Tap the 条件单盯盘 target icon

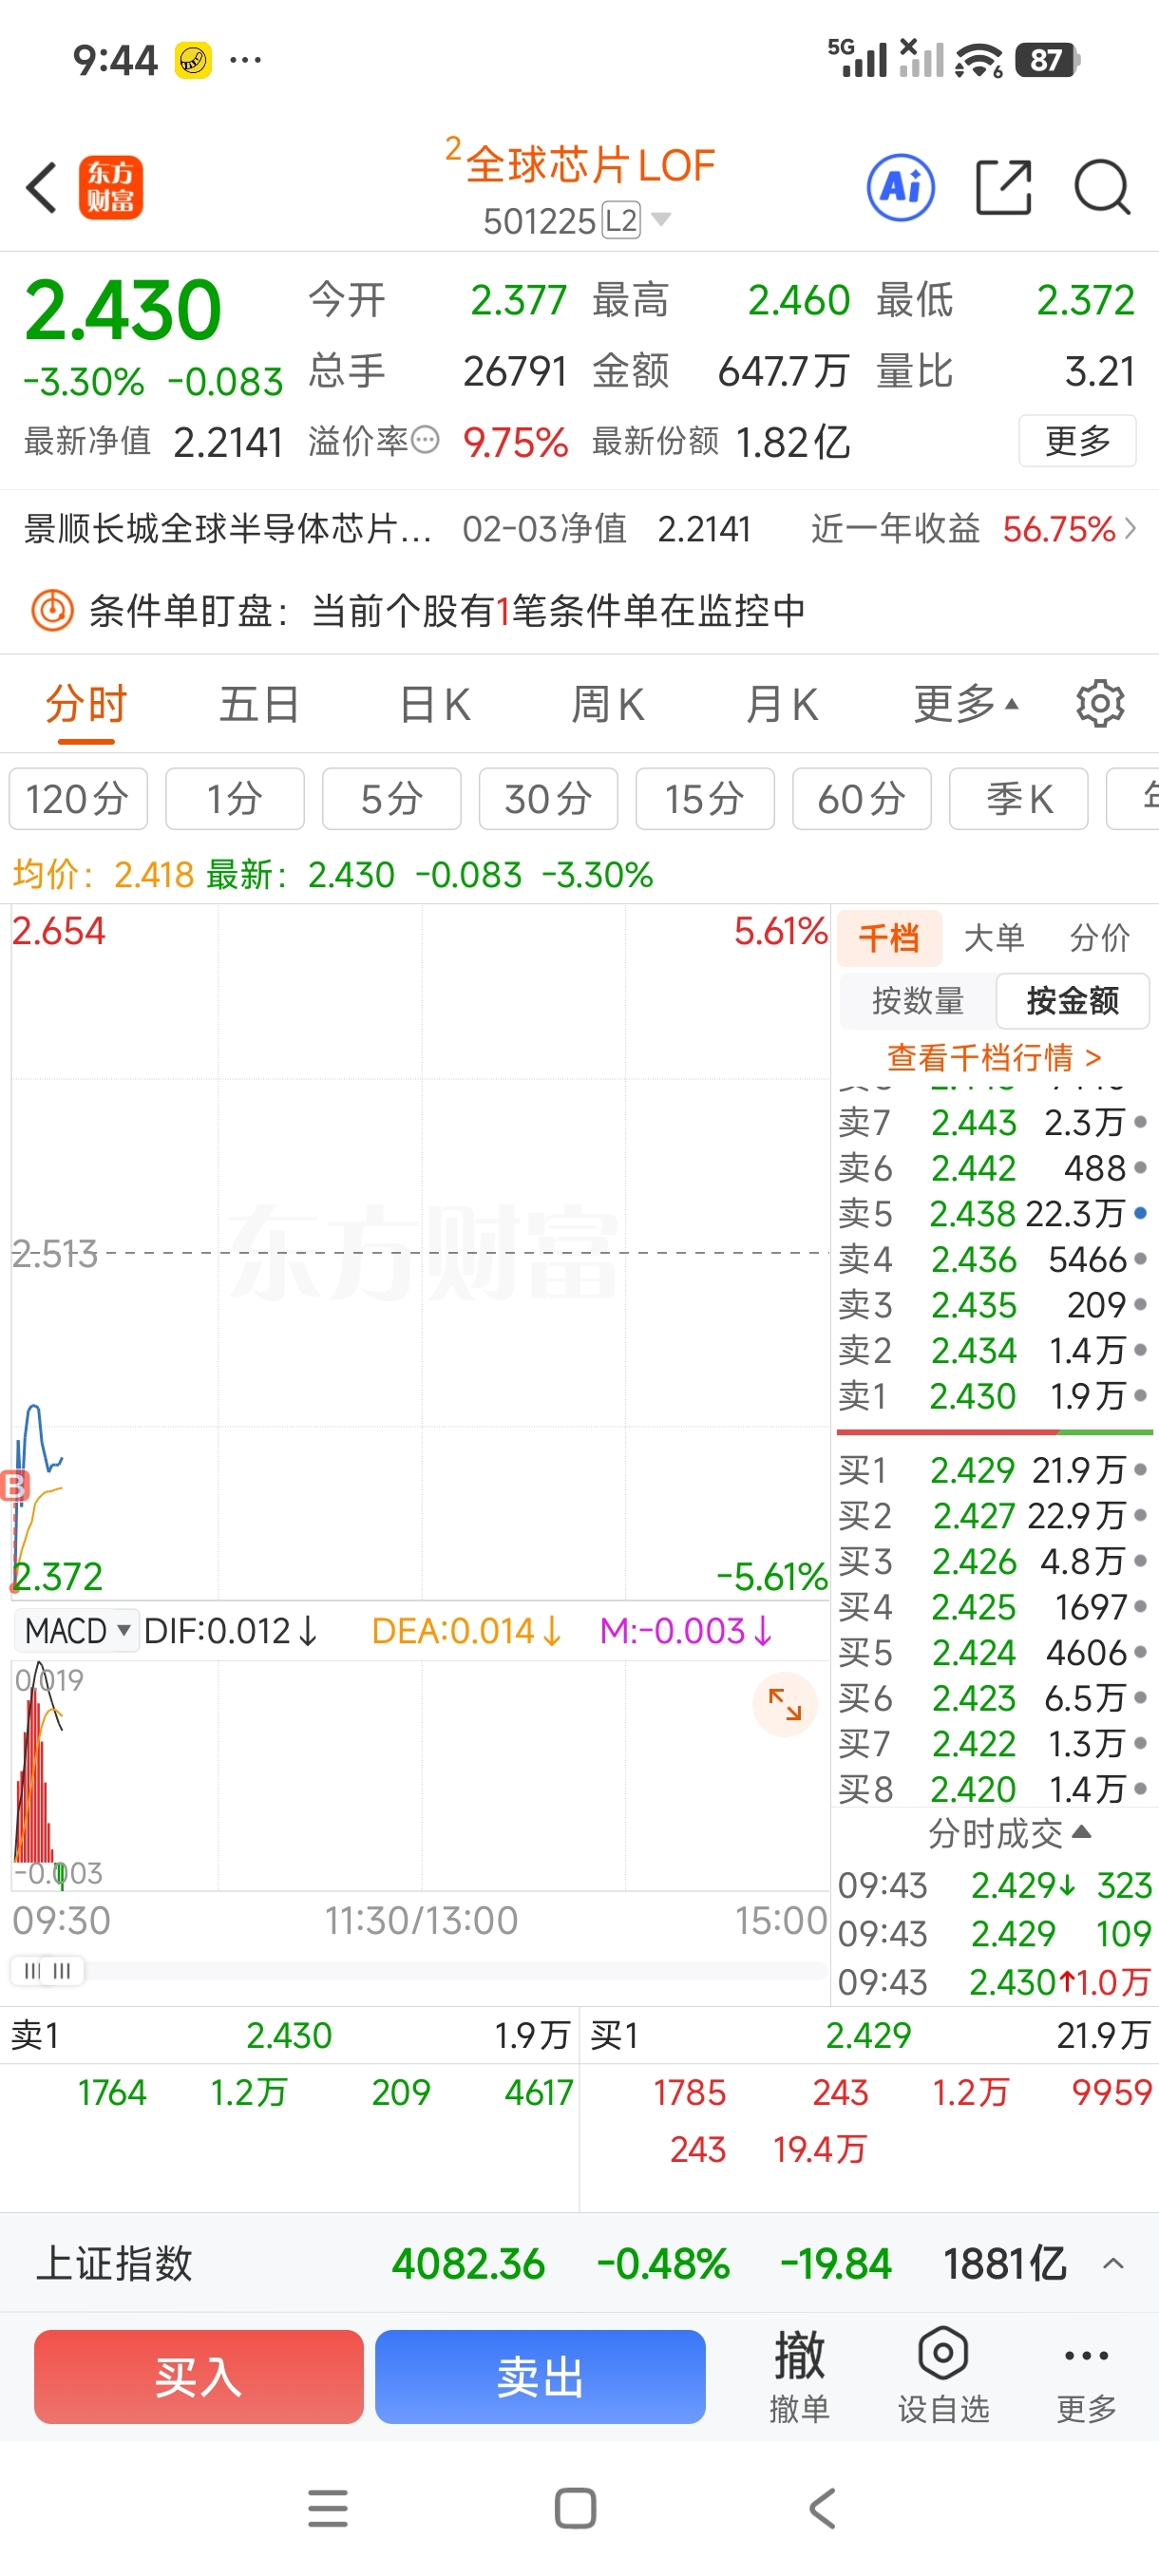52,610
